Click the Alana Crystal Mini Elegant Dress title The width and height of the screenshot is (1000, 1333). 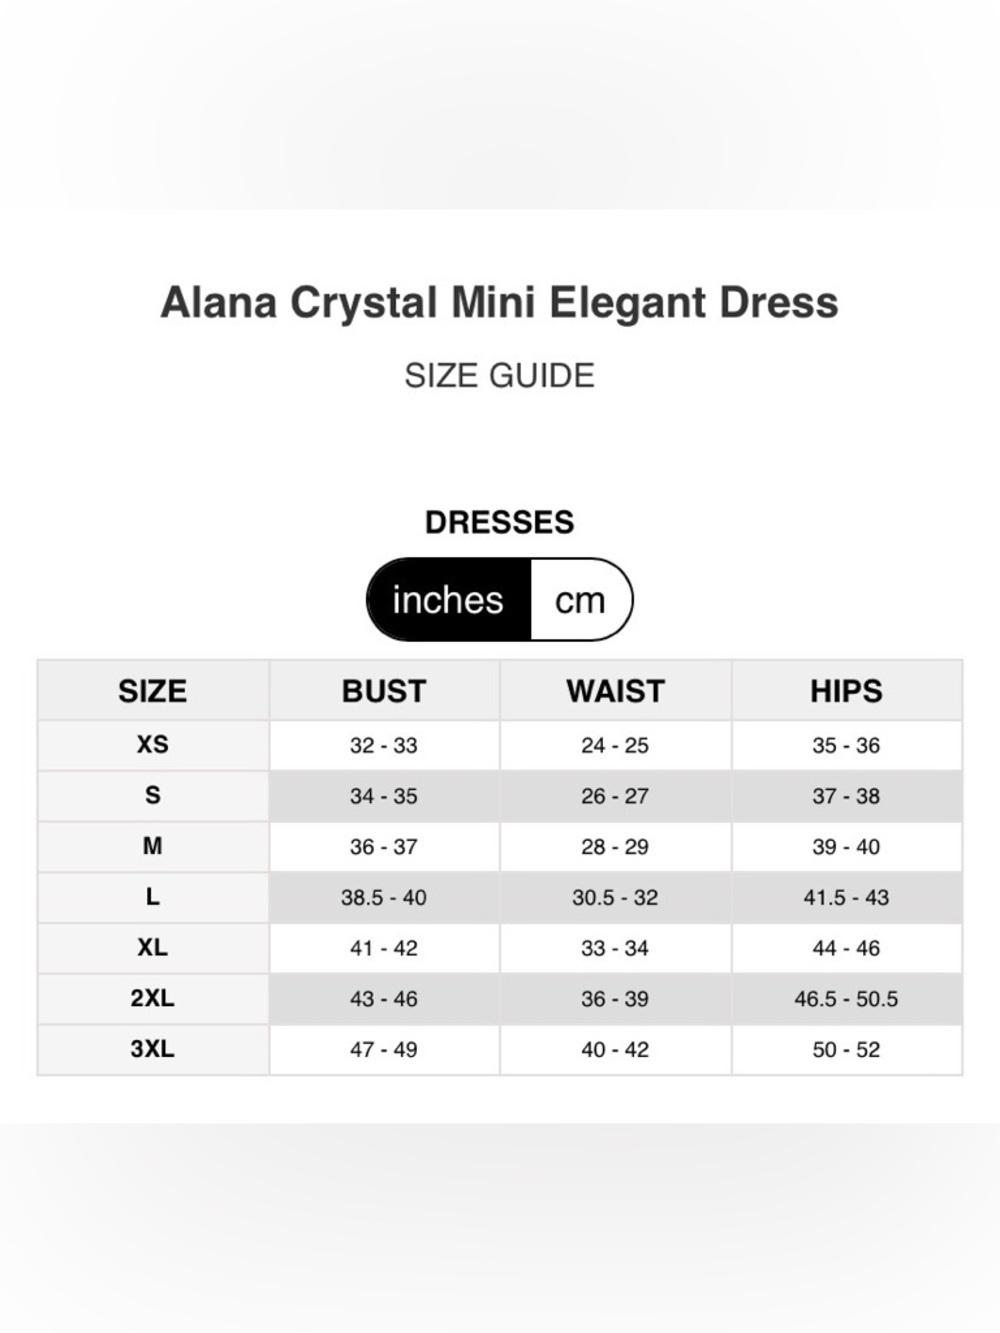pos(499,303)
